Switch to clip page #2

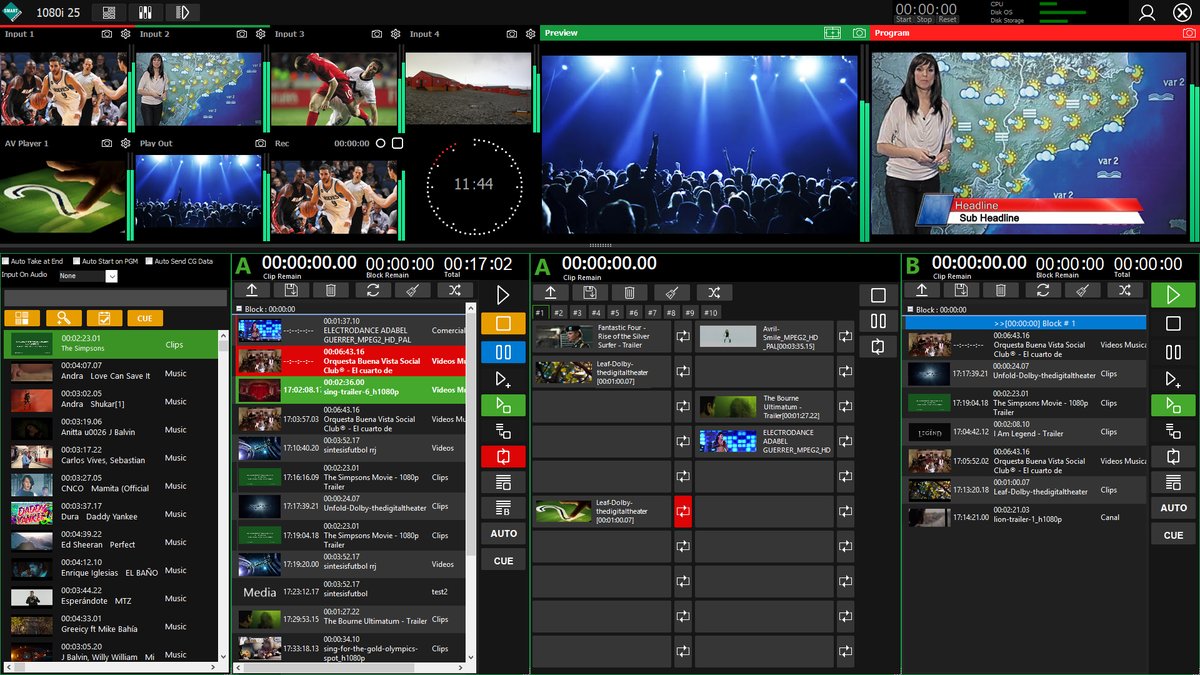pyautogui.click(x=559, y=312)
